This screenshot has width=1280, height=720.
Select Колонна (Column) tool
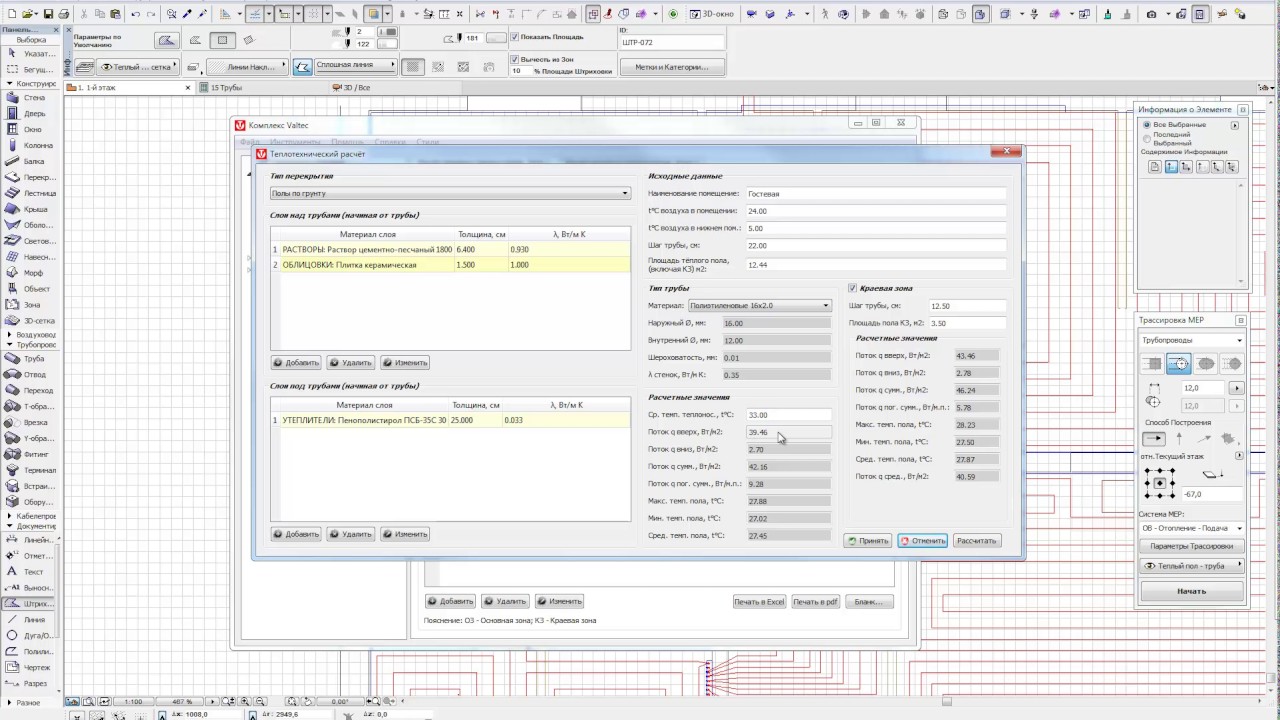coord(31,146)
